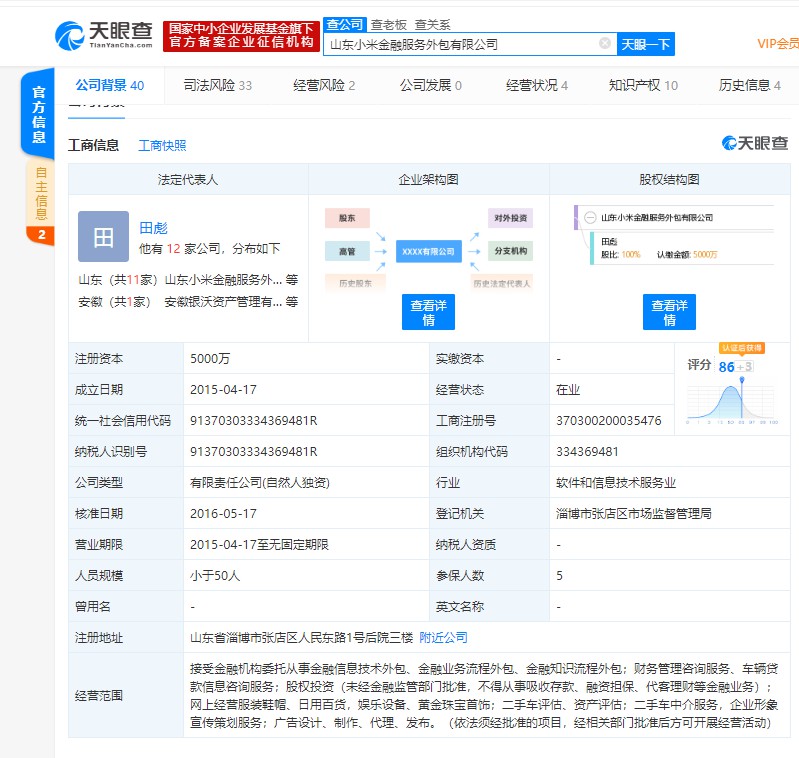Click the 天眼一下 search button
Viewport: 799px width, 758px height.
point(646,44)
